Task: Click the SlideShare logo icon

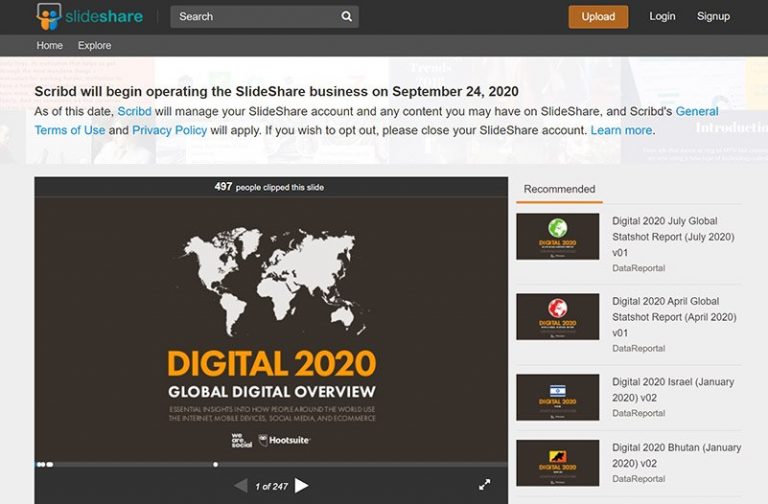Action: (x=49, y=17)
